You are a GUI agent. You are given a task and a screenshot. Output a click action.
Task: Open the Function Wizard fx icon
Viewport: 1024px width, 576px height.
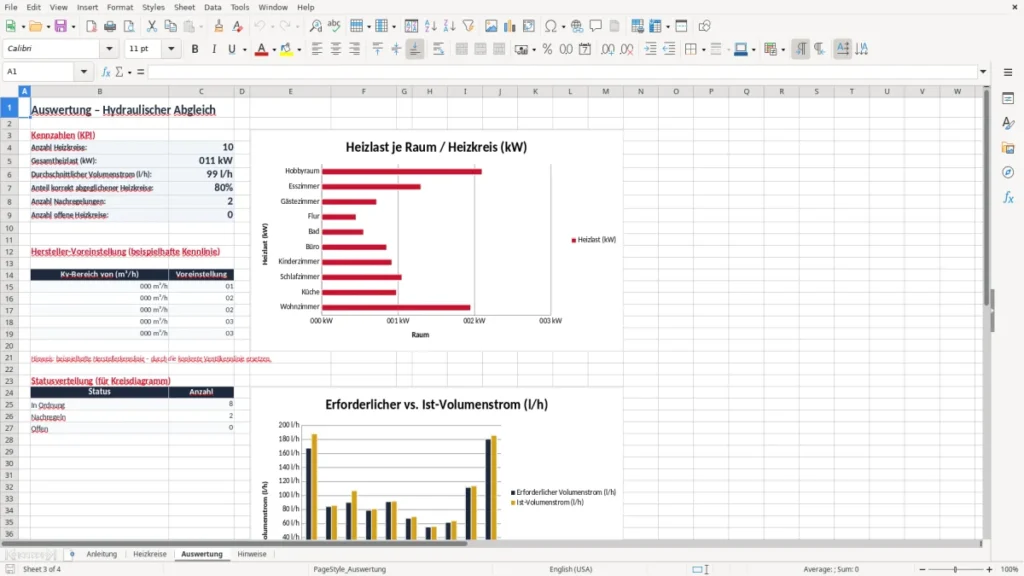[106, 72]
